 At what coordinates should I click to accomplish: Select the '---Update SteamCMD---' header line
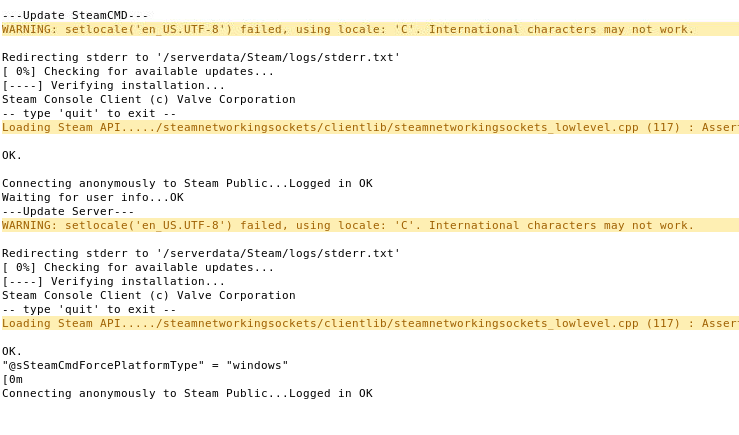[75, 15]
